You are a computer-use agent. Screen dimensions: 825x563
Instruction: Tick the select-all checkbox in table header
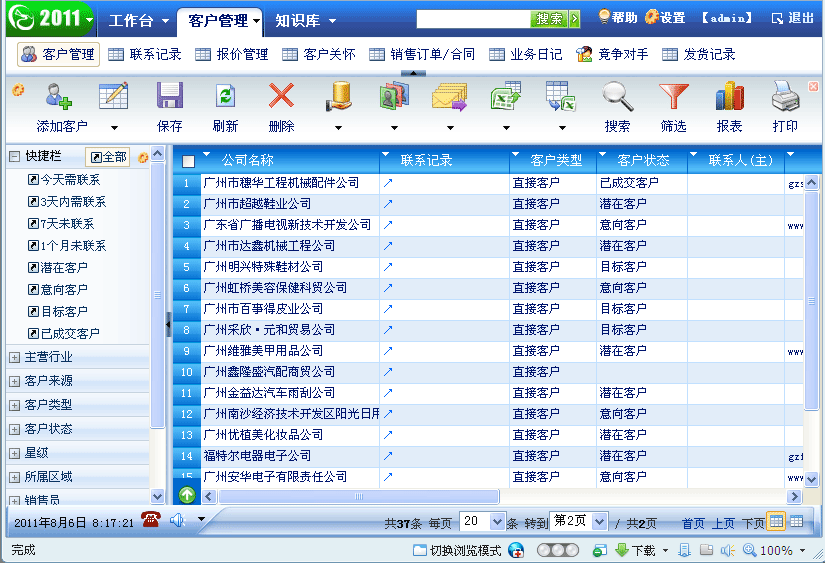pos(188,161)
